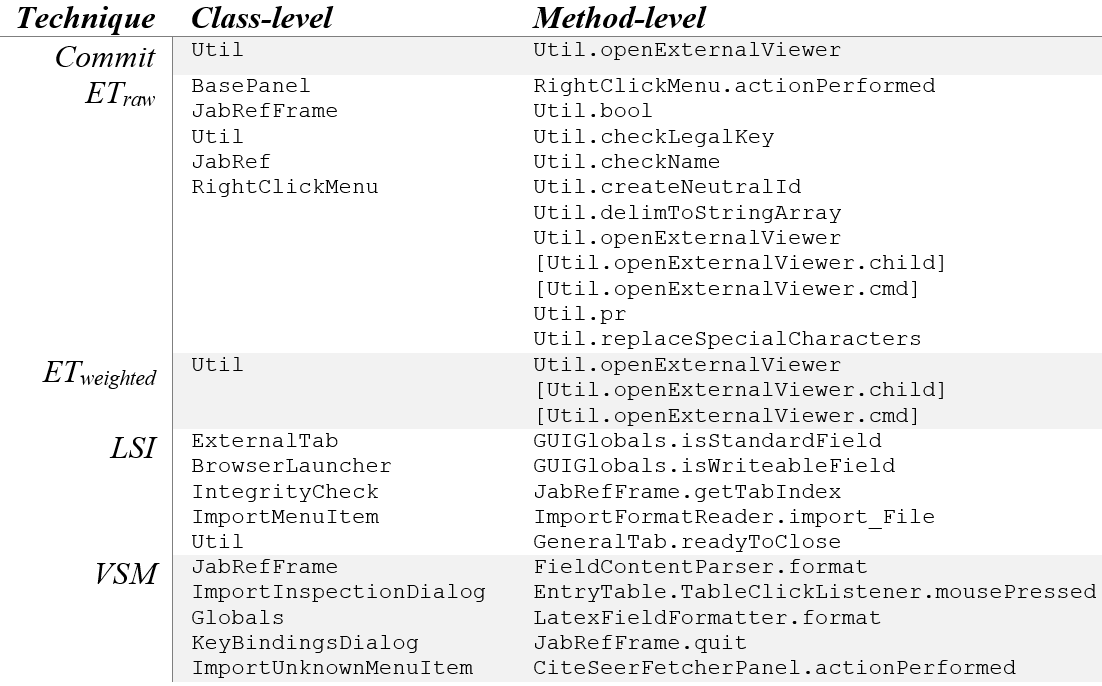Click the BasePanel class entry
Image resolution: width=1102 pixels, height=686 pixels.
tap(250, 86)
